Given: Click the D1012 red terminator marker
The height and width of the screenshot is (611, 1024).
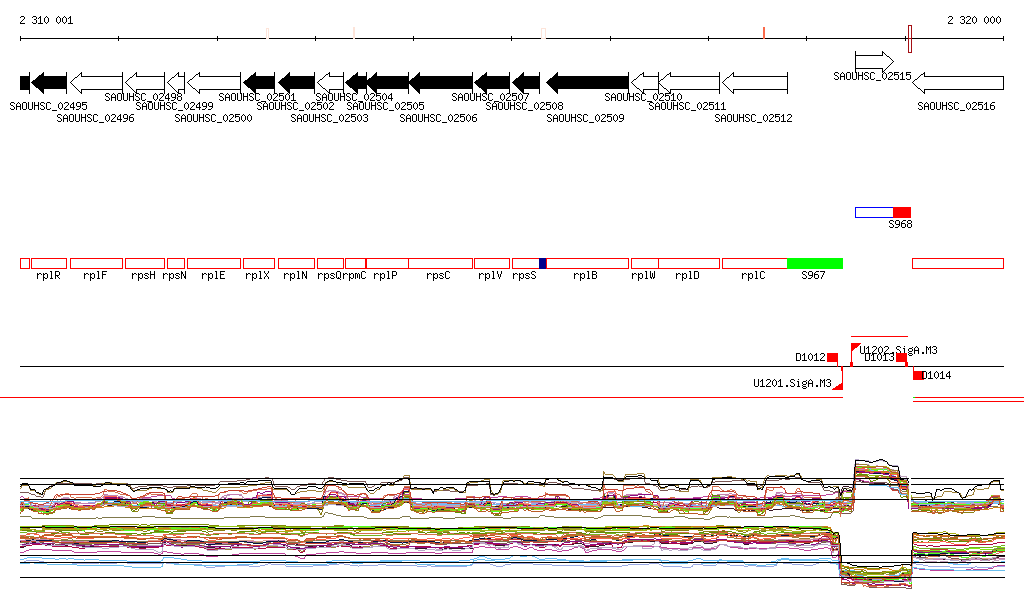Looking at the screenshot, I should click(x=832, y=357).
